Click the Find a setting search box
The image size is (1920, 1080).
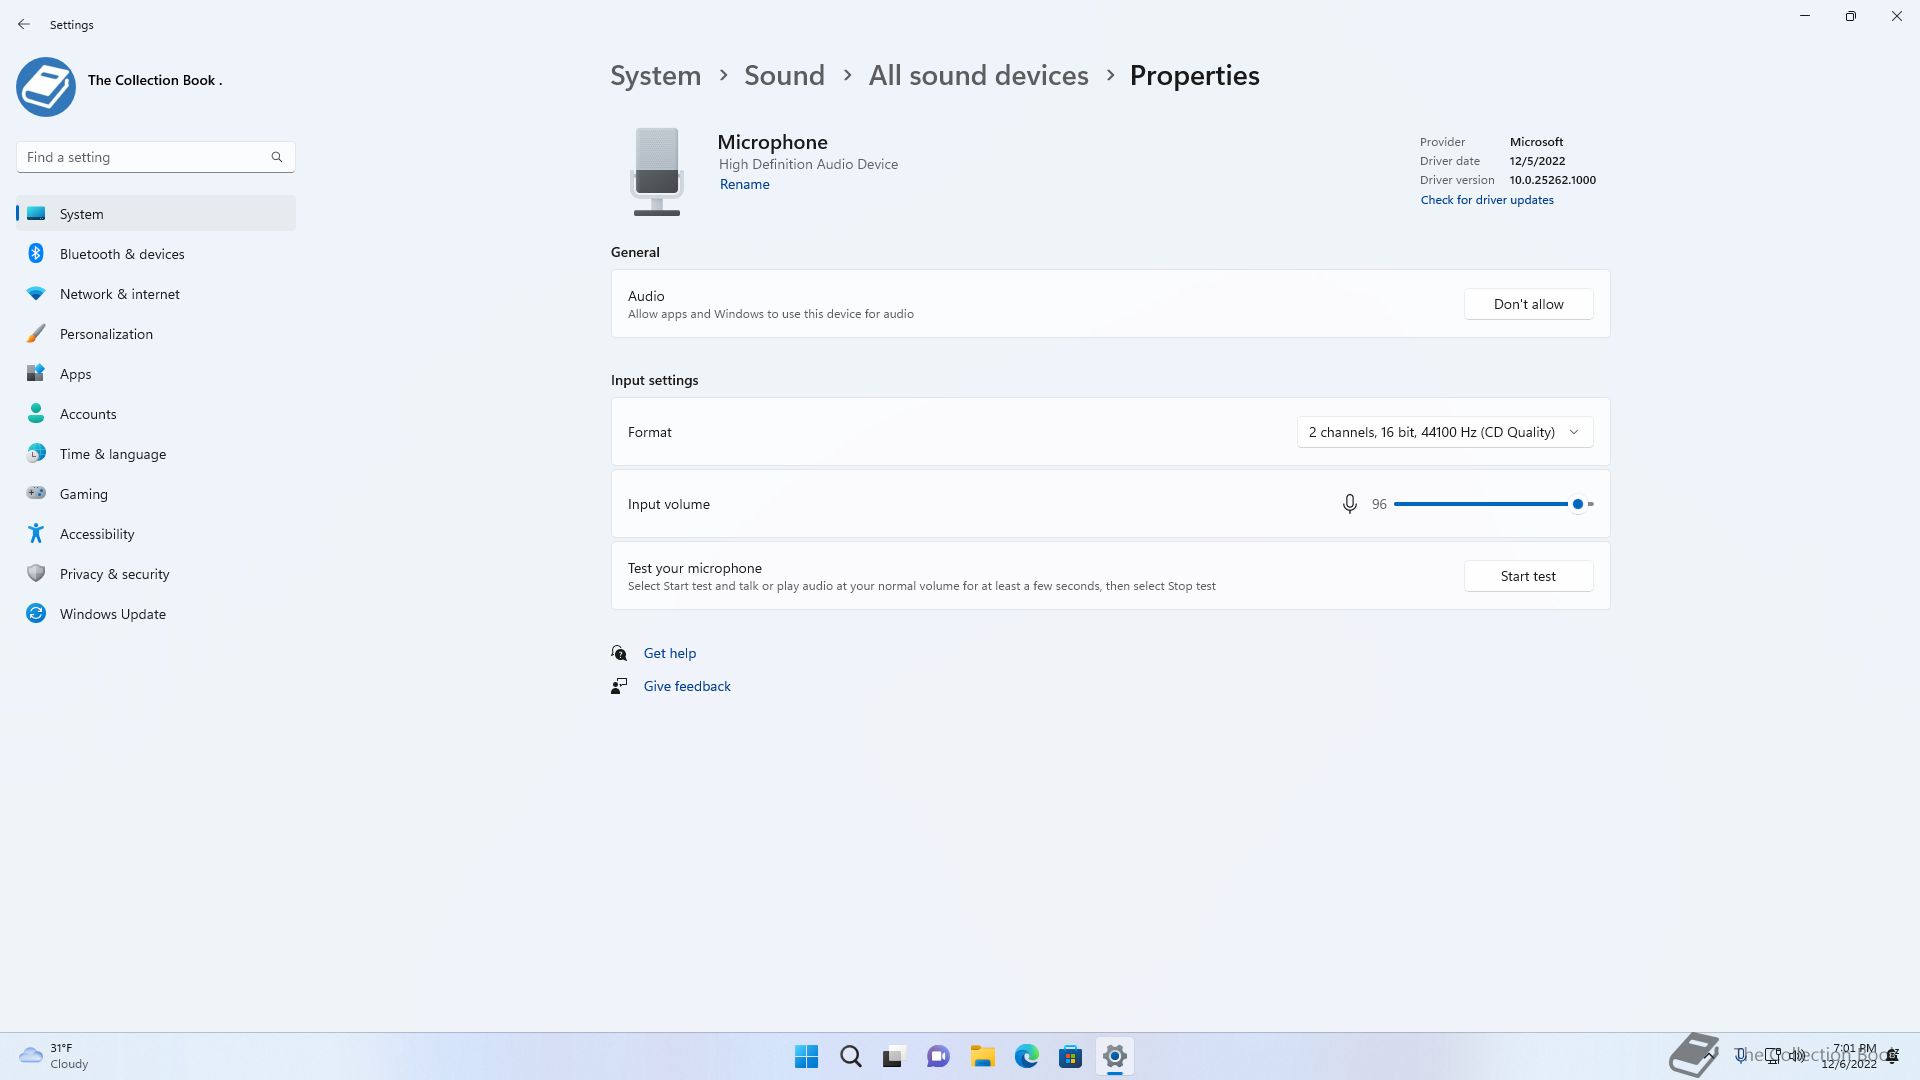pyautogui.click(x=145, y=157)
